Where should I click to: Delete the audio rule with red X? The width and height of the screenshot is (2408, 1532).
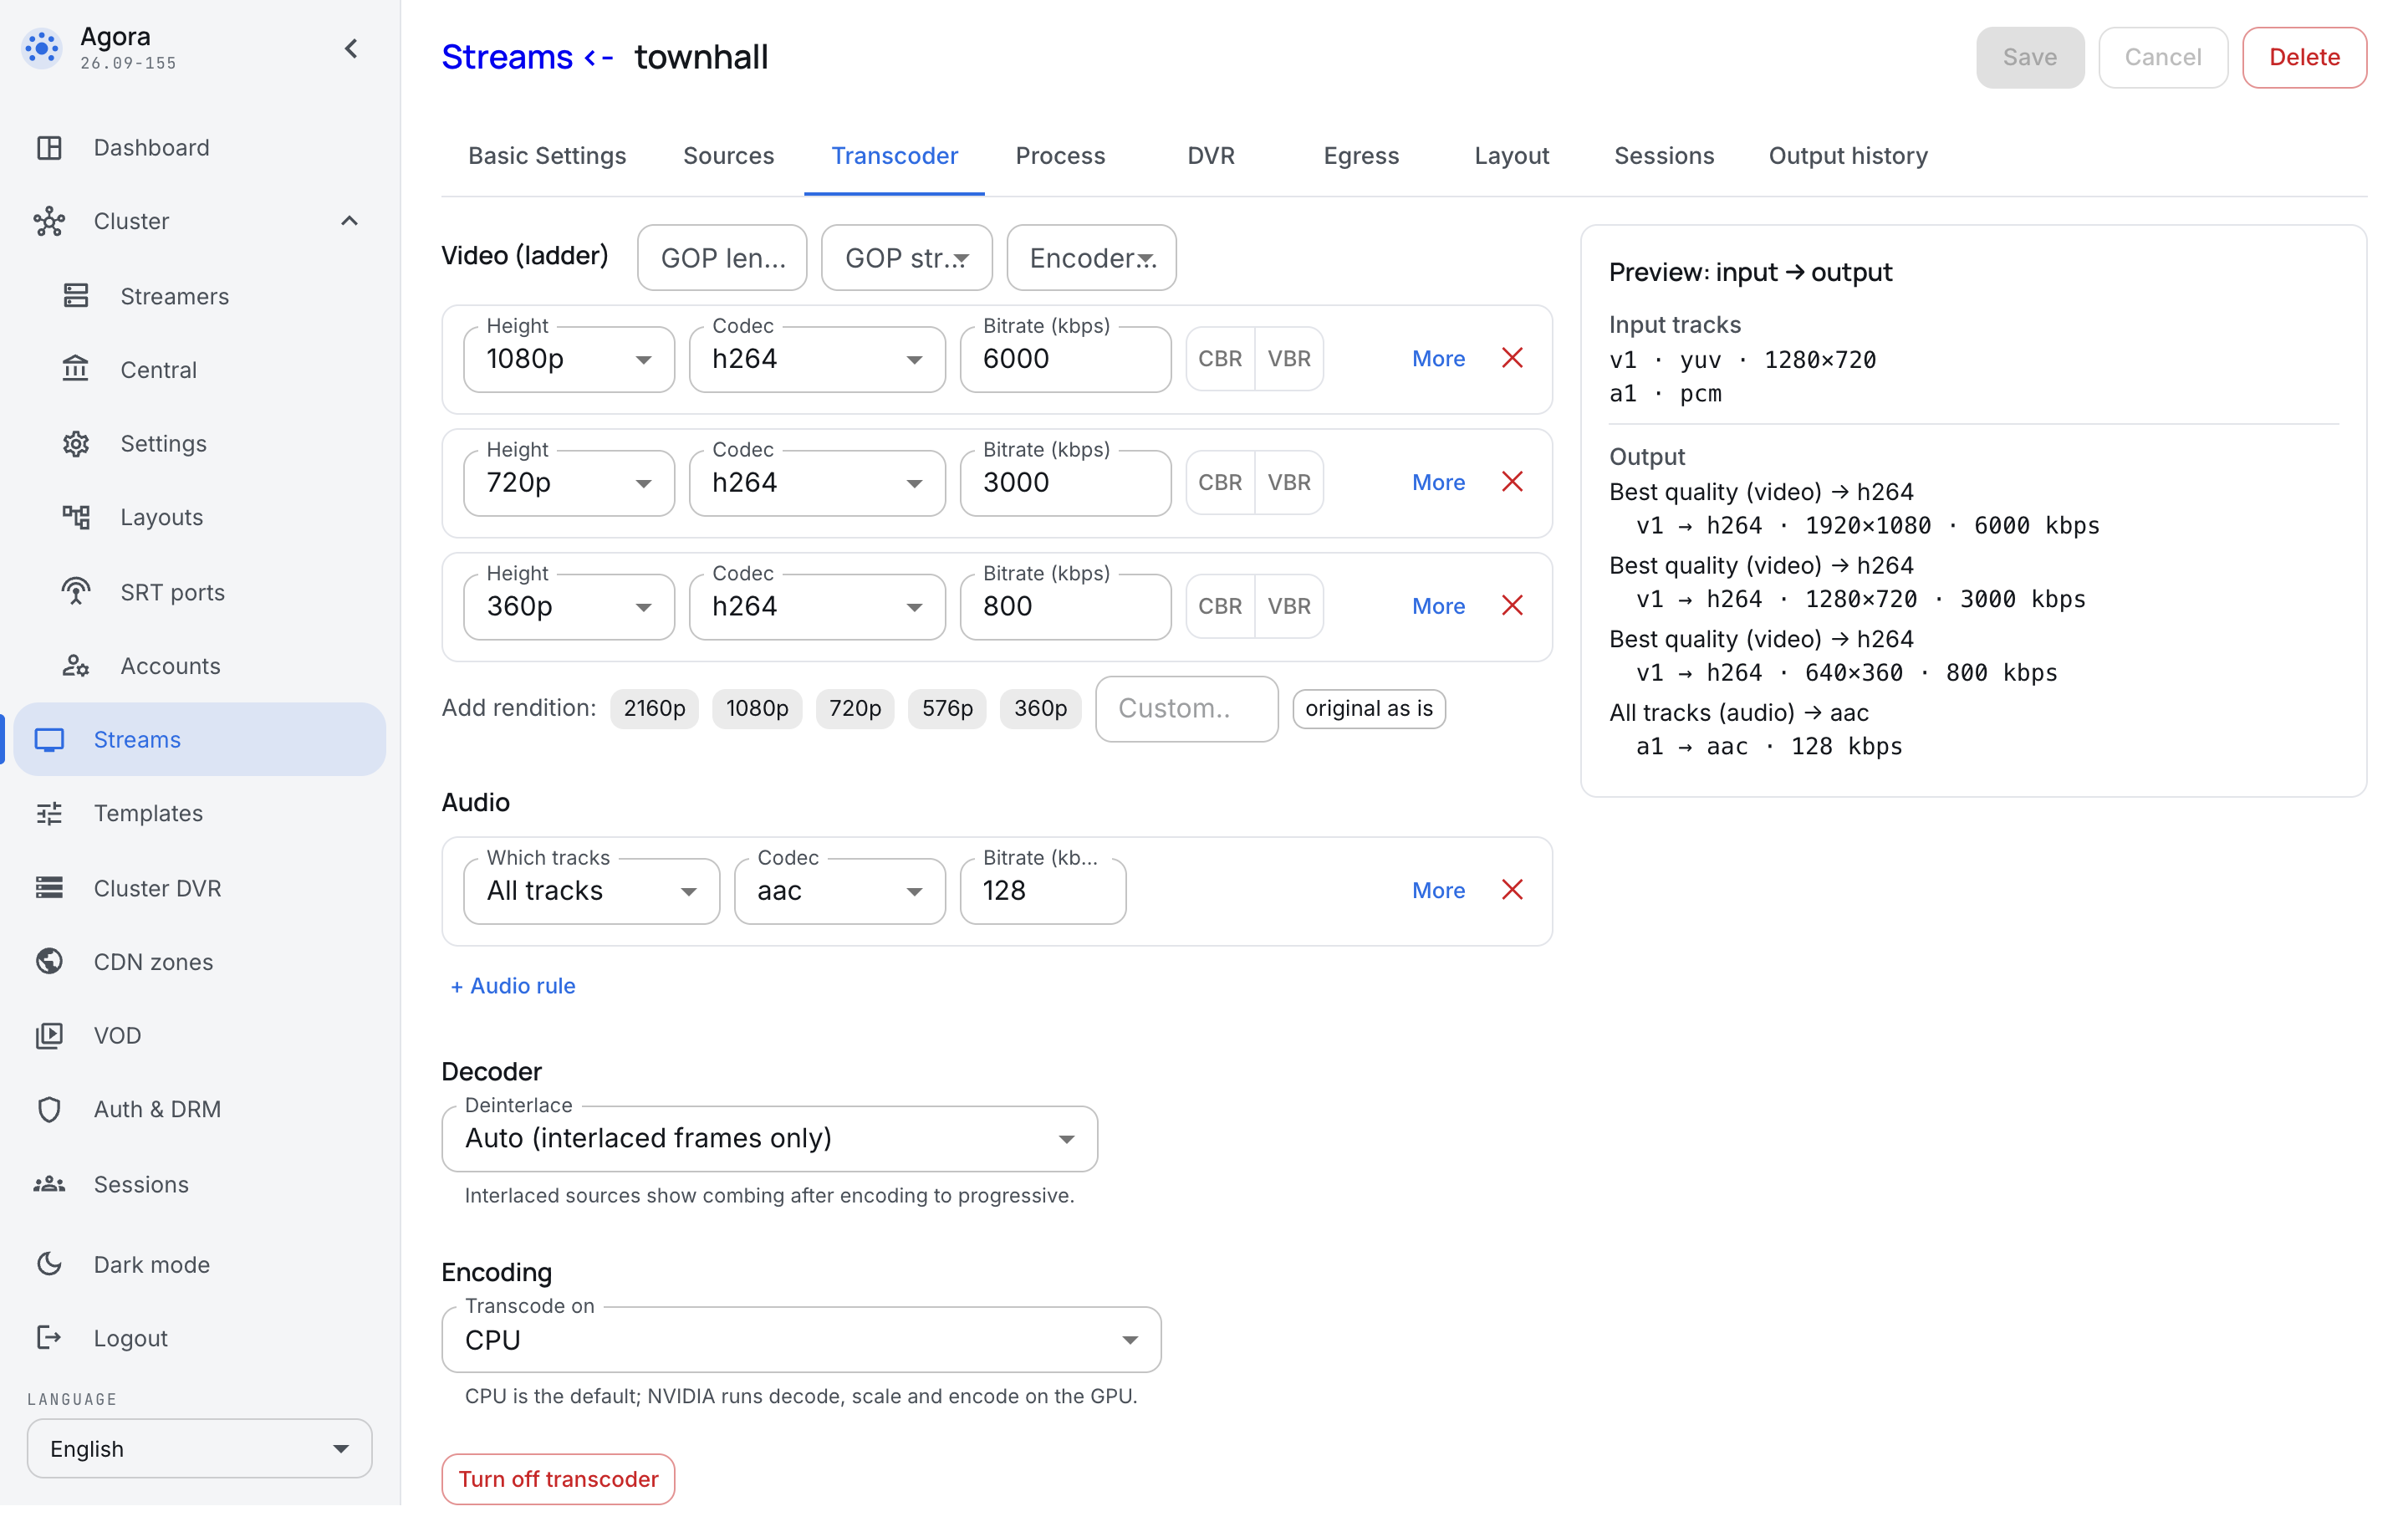tap(1512, 890)
